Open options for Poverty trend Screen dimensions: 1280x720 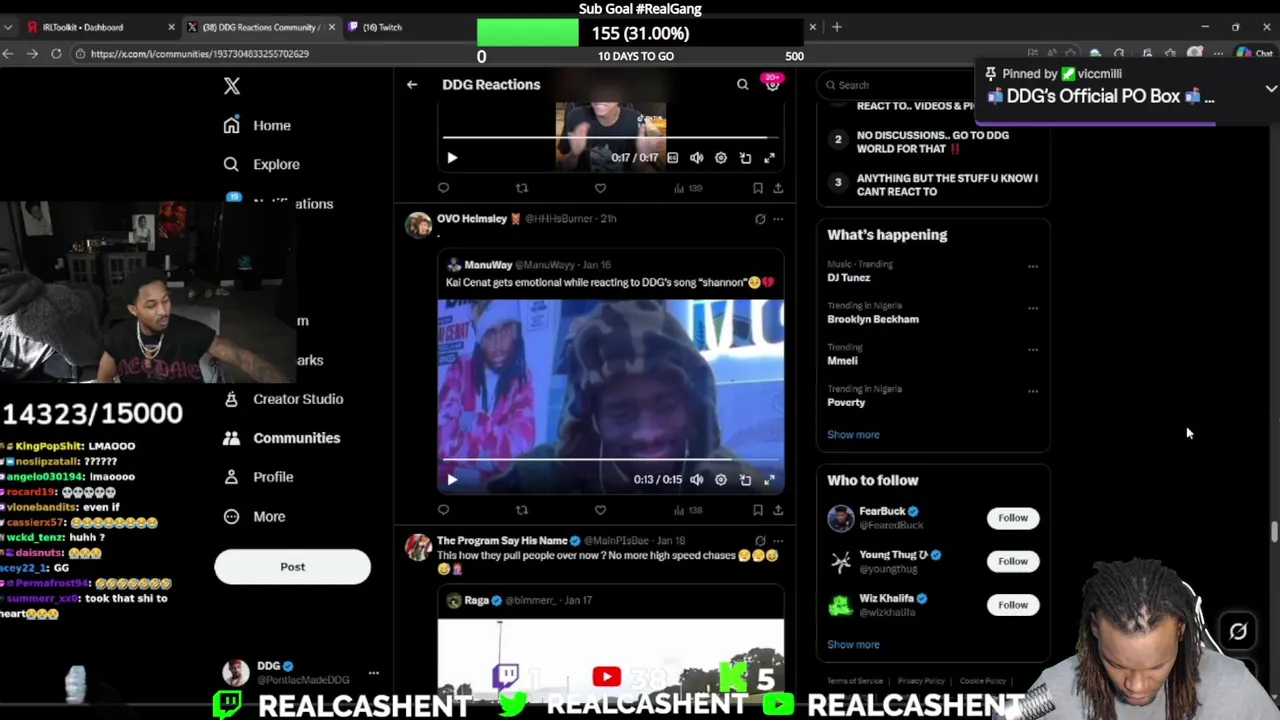[1033, 391]
